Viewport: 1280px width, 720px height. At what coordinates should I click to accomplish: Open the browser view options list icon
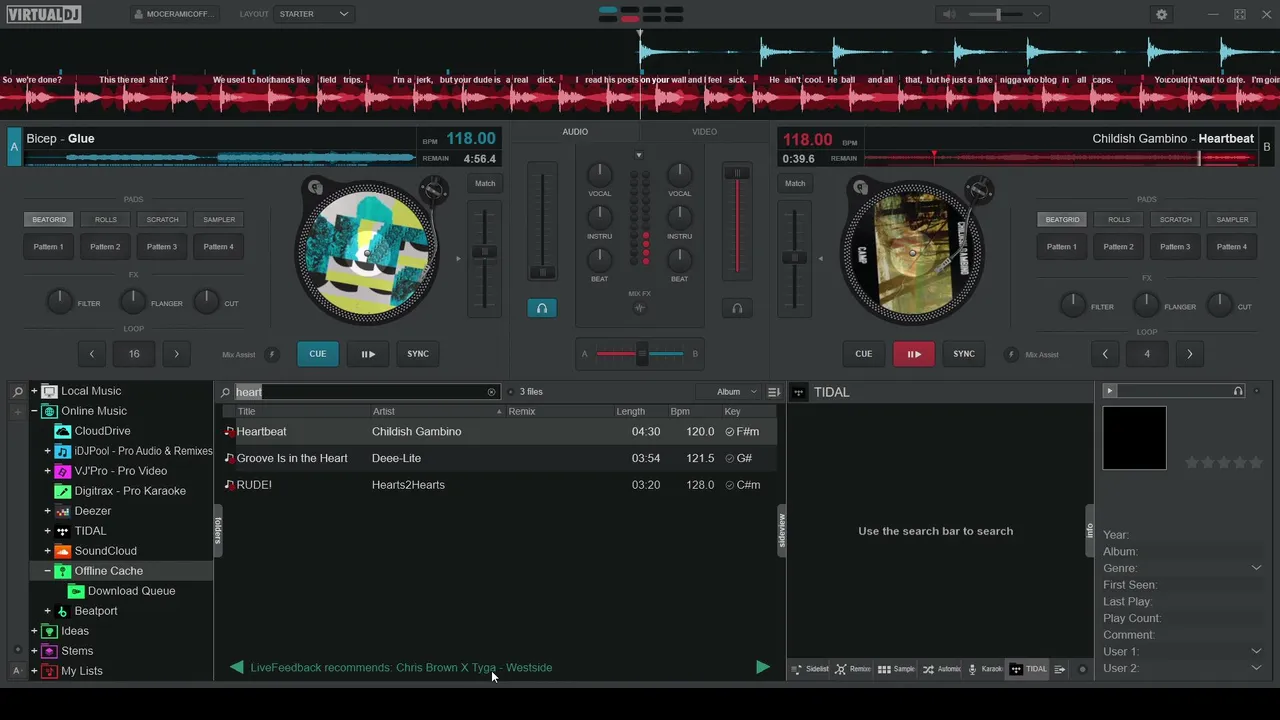point(773,392)
